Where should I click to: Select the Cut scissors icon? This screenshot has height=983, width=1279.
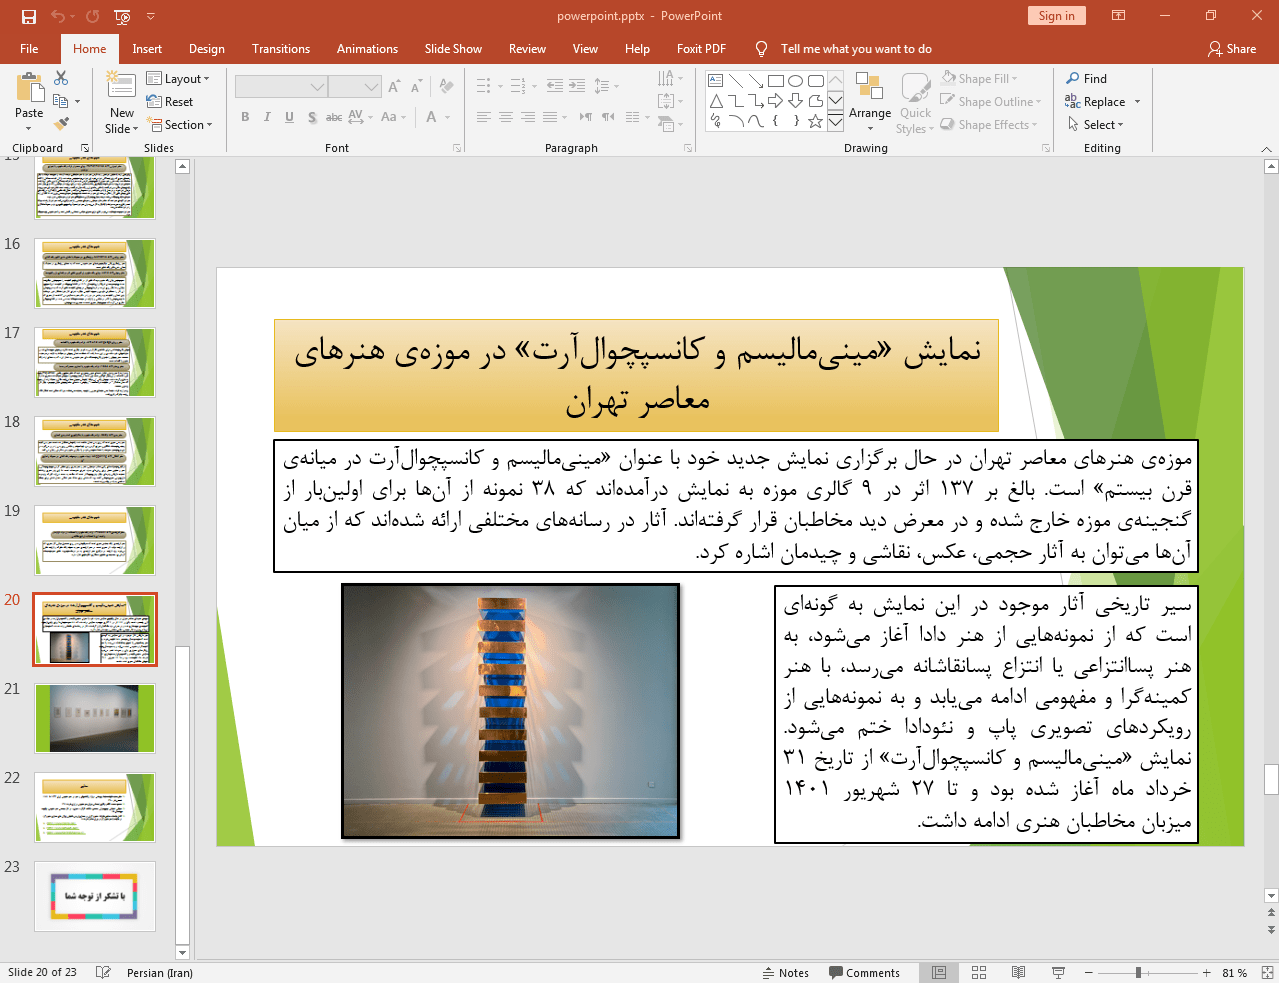pyautogui.click(x=61, y=78)
